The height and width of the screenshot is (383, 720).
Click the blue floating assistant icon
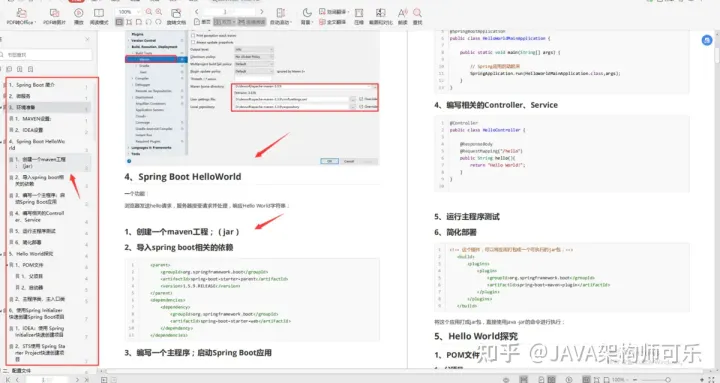click(x=707, y=40)
